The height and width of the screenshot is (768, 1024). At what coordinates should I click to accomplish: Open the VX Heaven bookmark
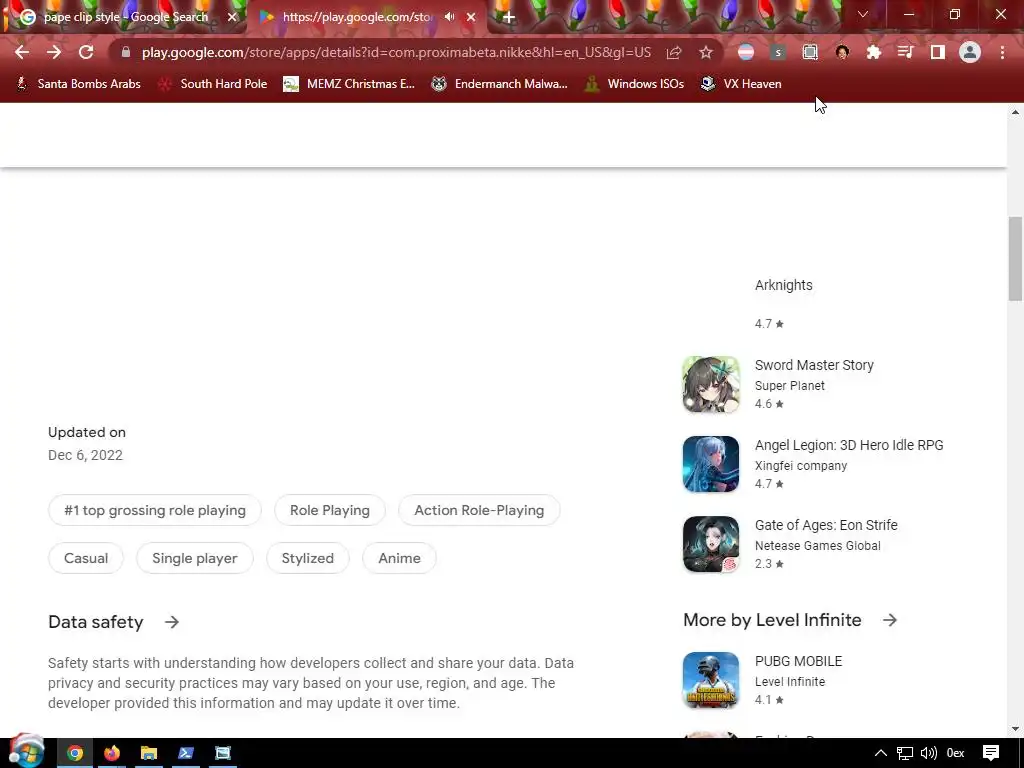(741, 84)
